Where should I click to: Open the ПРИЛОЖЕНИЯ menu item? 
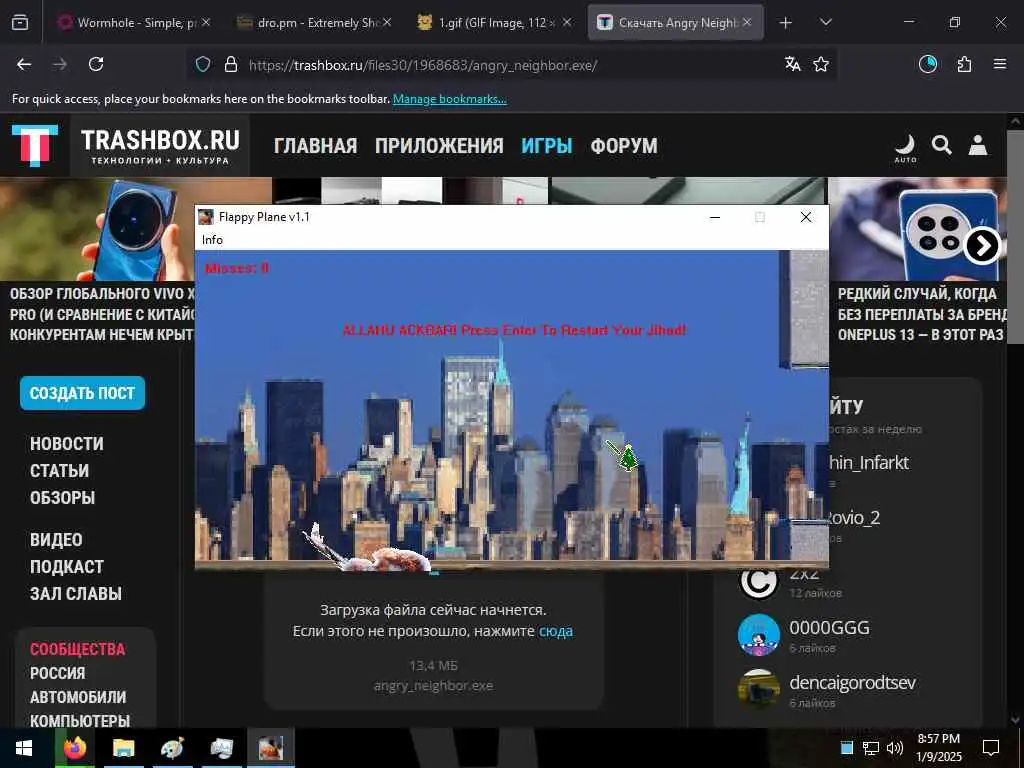[x=439, y=146]
